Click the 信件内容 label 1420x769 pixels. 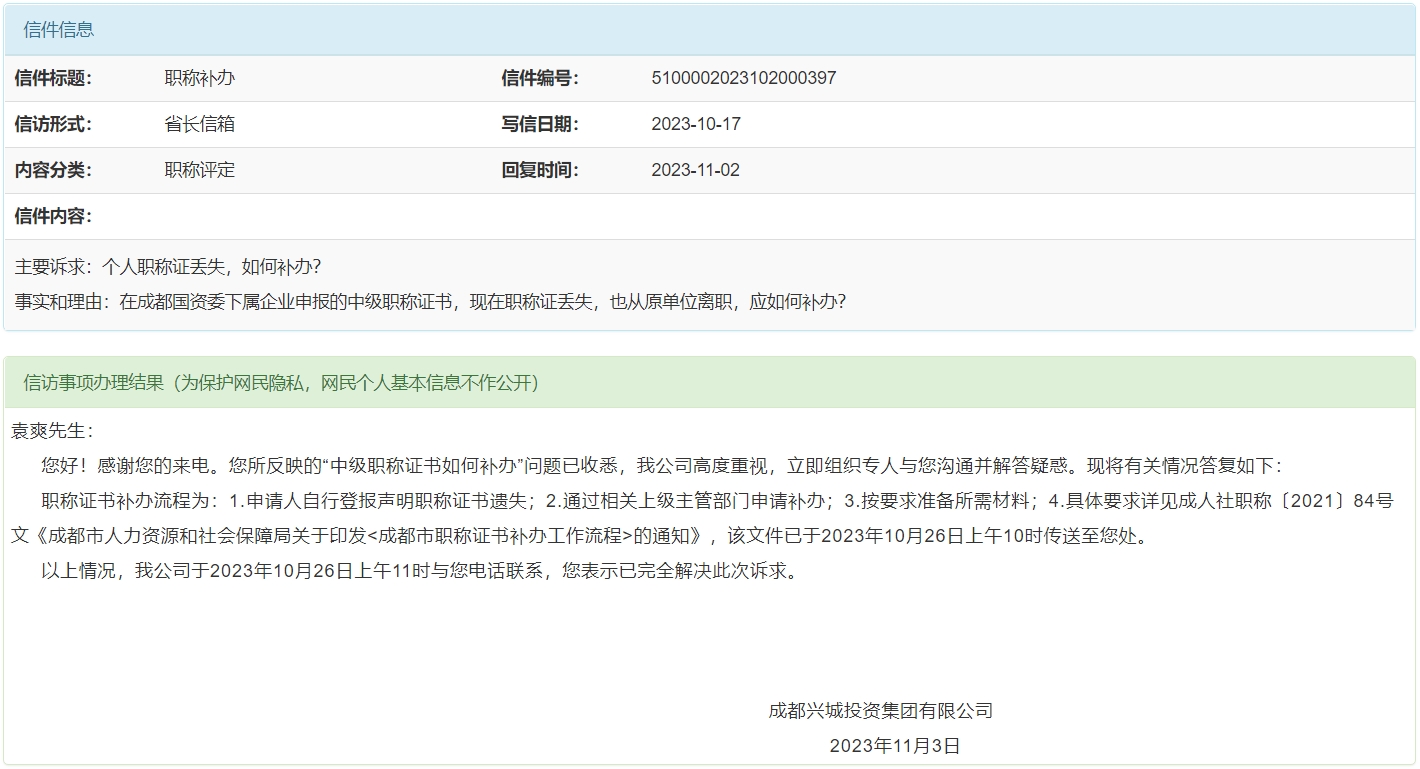tap(53, 216)
